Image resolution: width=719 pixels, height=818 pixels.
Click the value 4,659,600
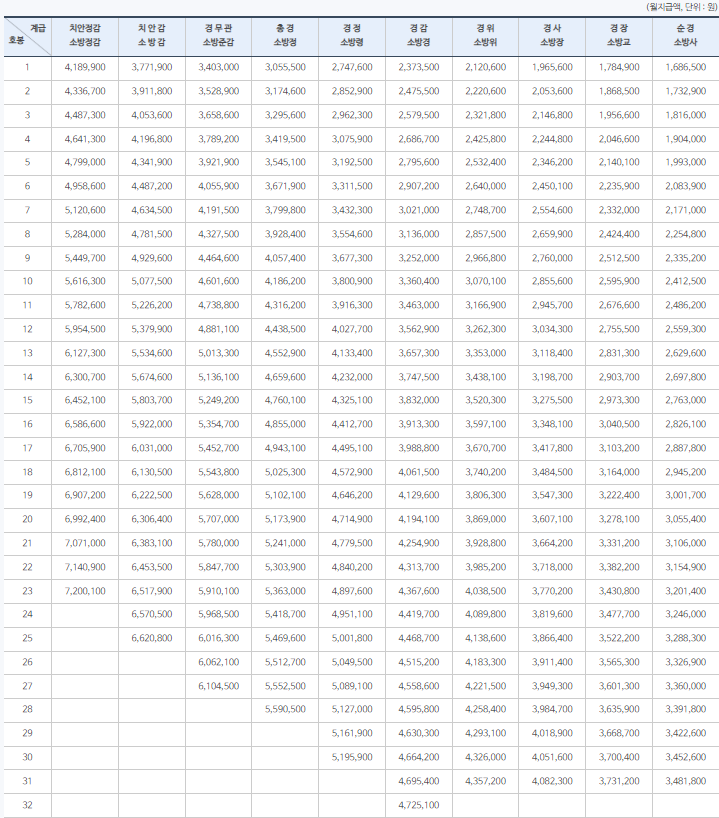285,377
